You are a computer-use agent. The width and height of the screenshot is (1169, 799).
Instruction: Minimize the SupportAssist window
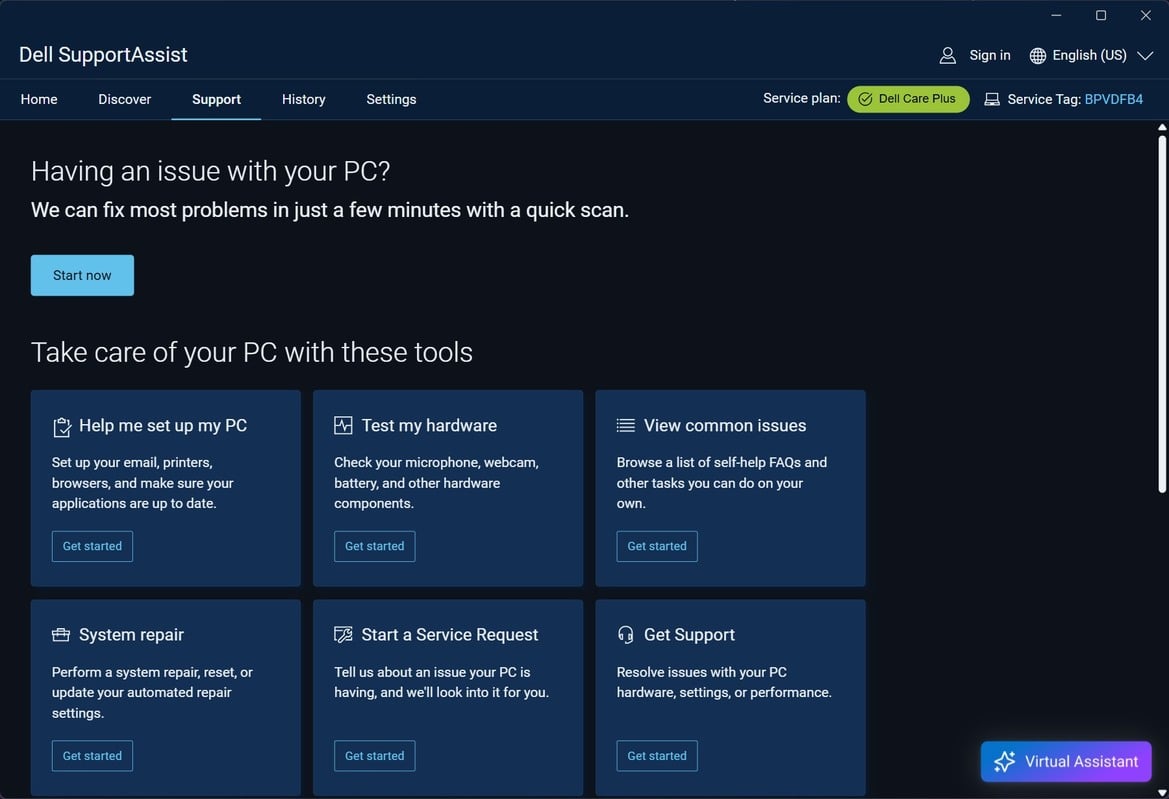[1056, 15]
